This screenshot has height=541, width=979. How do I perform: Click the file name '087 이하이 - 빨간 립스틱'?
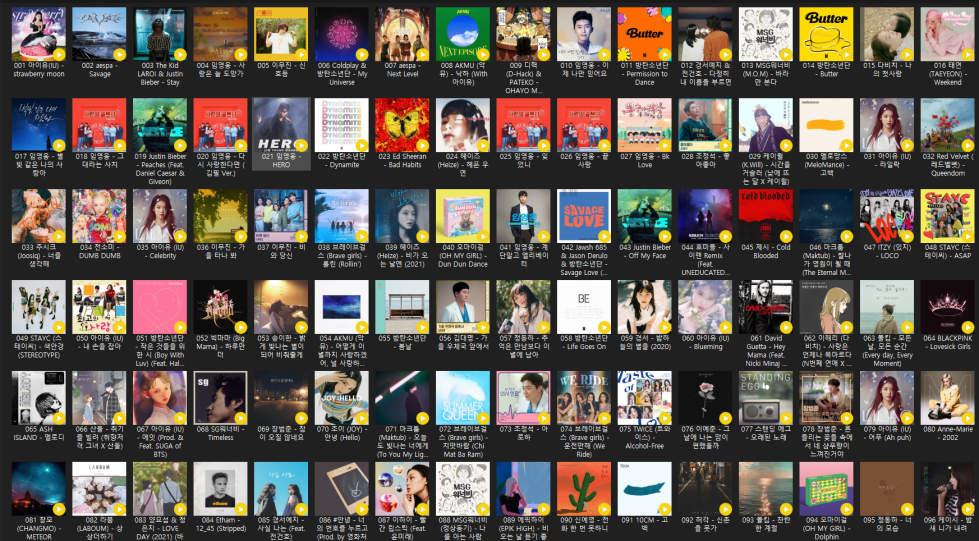pyautogui.click(x=402, y=528)
